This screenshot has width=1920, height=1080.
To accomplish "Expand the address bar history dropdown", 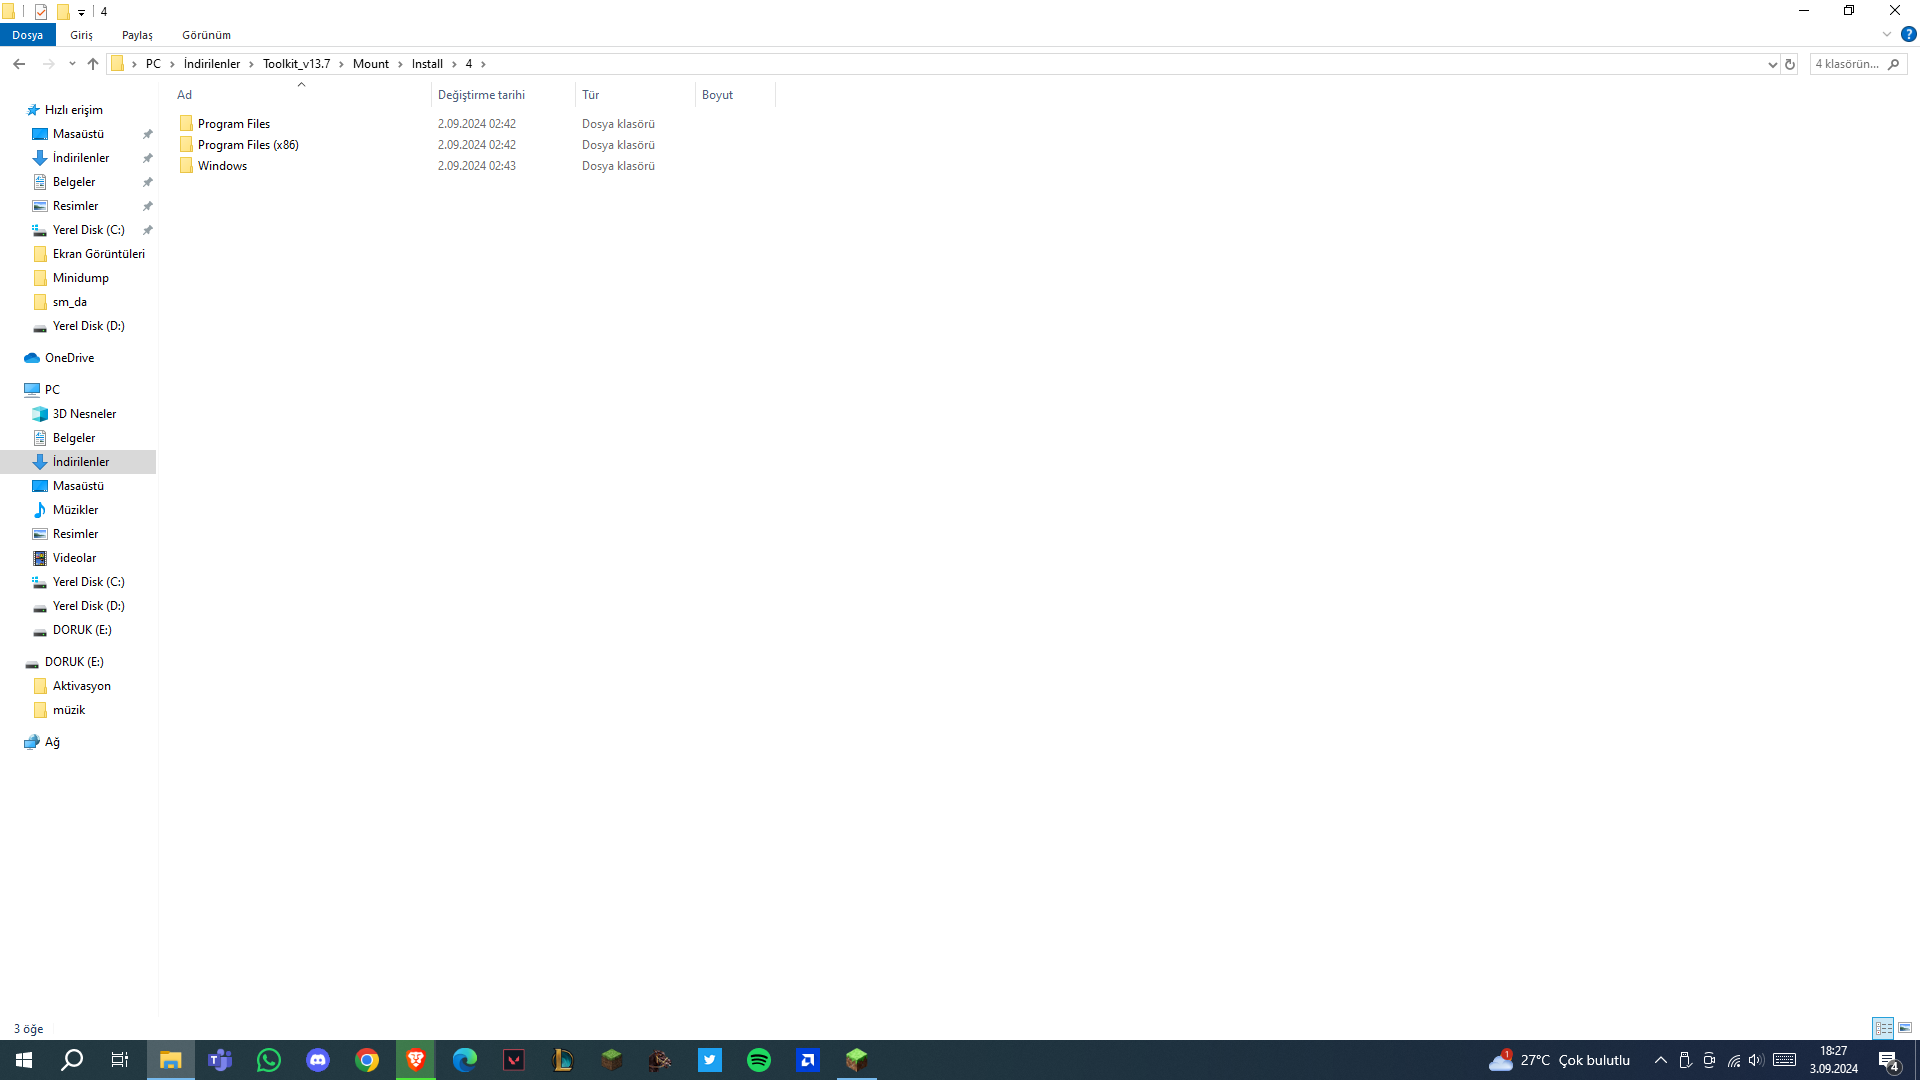I will coord(1773,64).
